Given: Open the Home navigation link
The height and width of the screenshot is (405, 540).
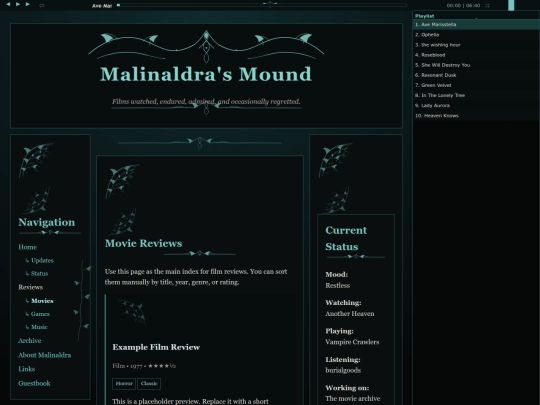Looking at the screenshot, I should [28, 247].
